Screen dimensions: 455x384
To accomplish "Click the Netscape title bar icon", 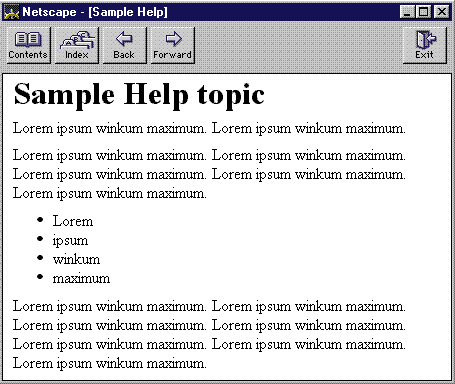I will coord(11,12).
